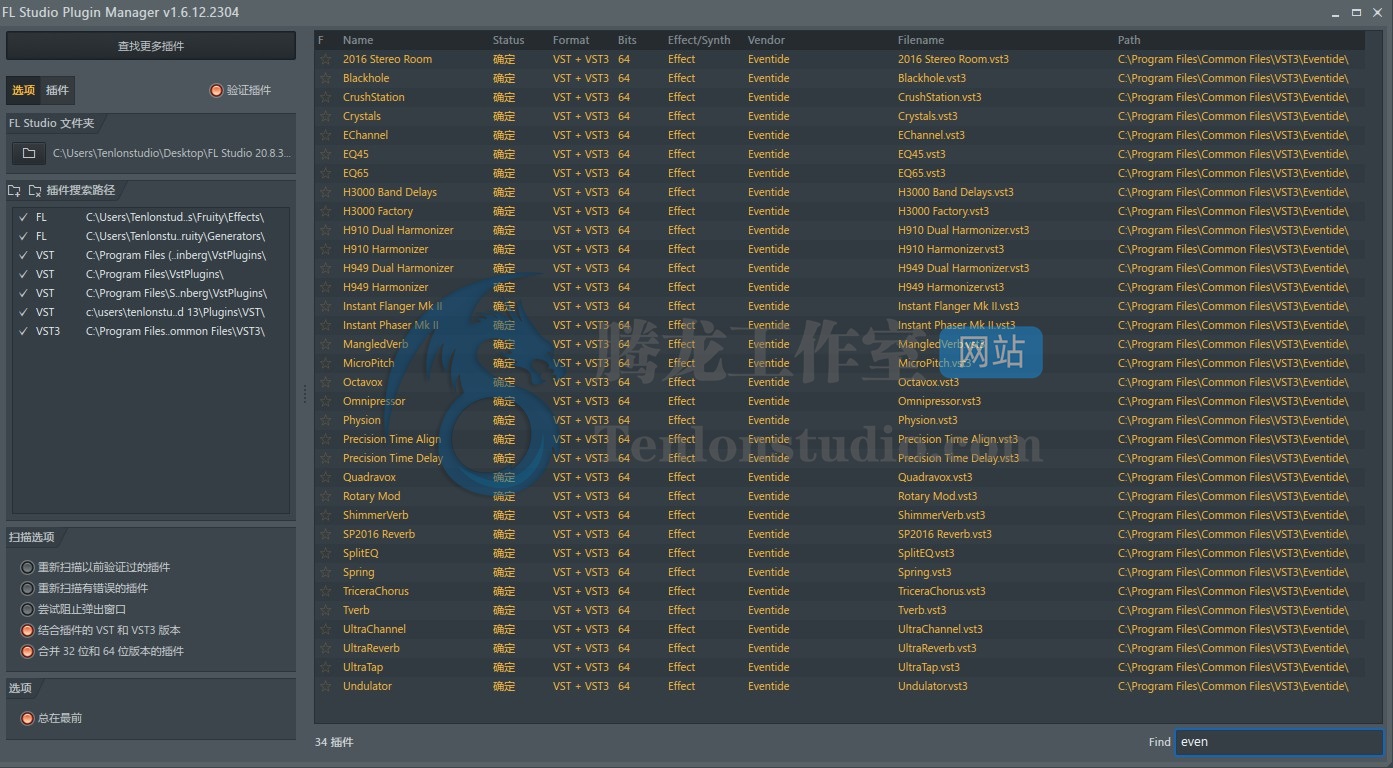
Task: Enable 重新扫描有错误的插件 option
Action: (28, 588)
